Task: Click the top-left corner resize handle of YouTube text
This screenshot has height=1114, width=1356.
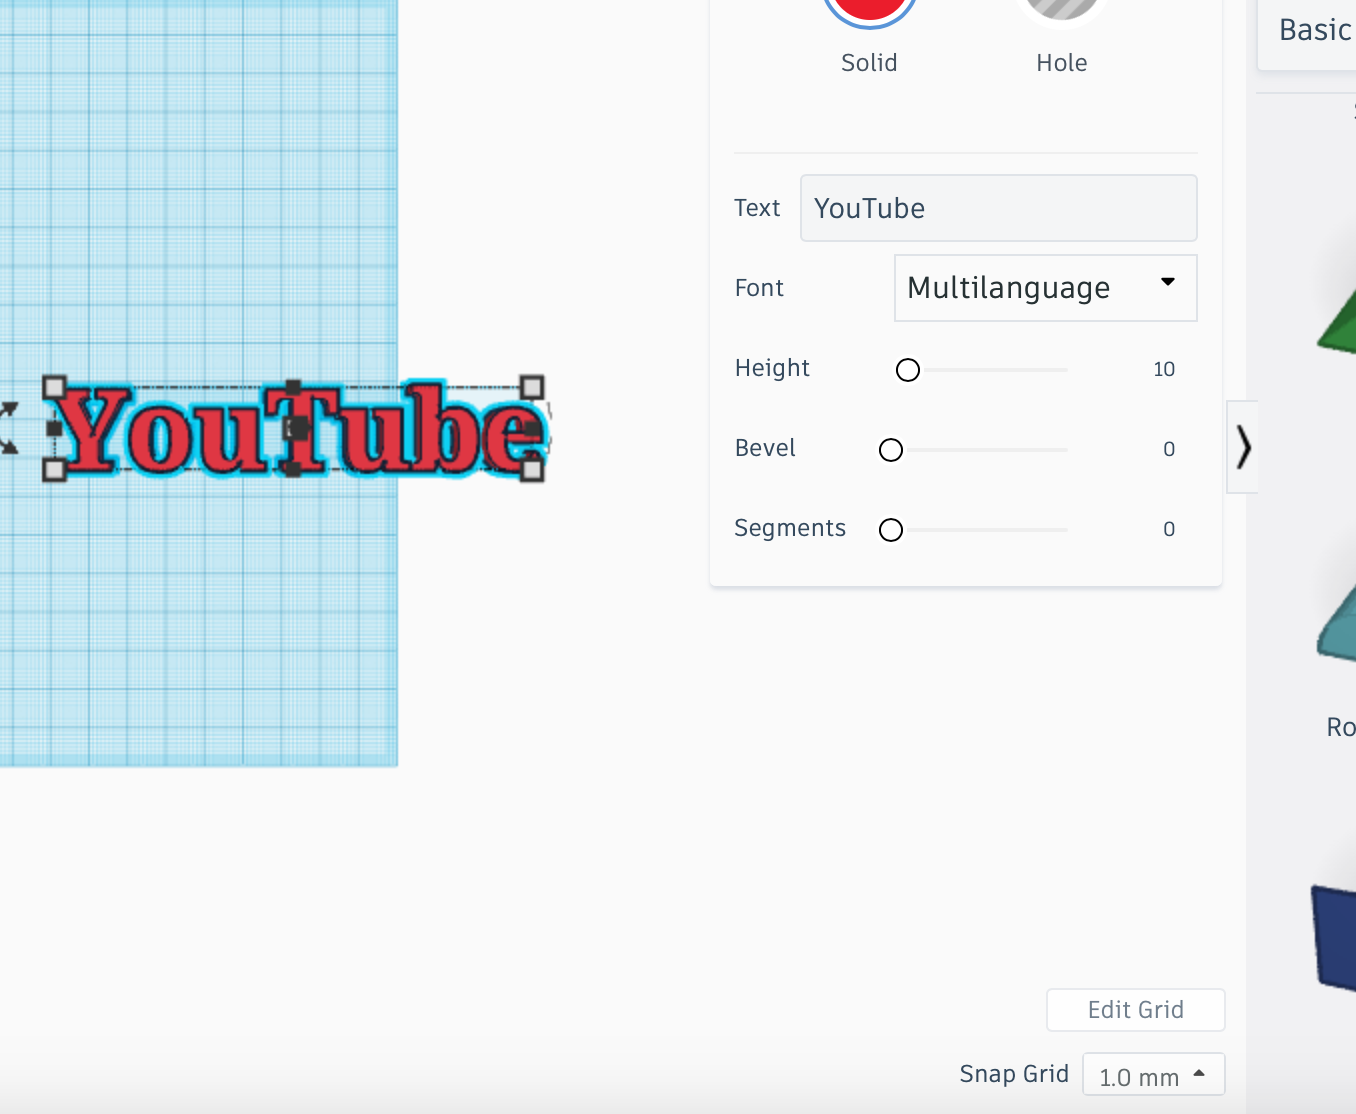Action: 54,386
